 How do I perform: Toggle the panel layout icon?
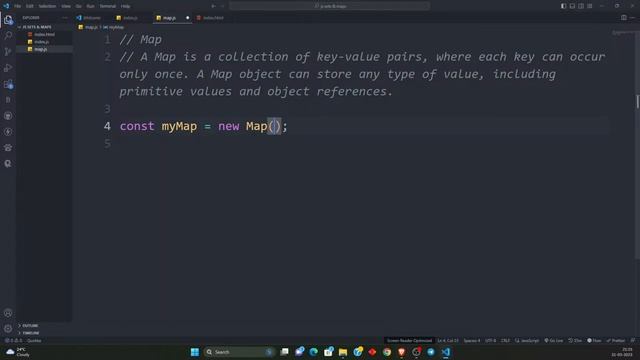pos(572,6)
